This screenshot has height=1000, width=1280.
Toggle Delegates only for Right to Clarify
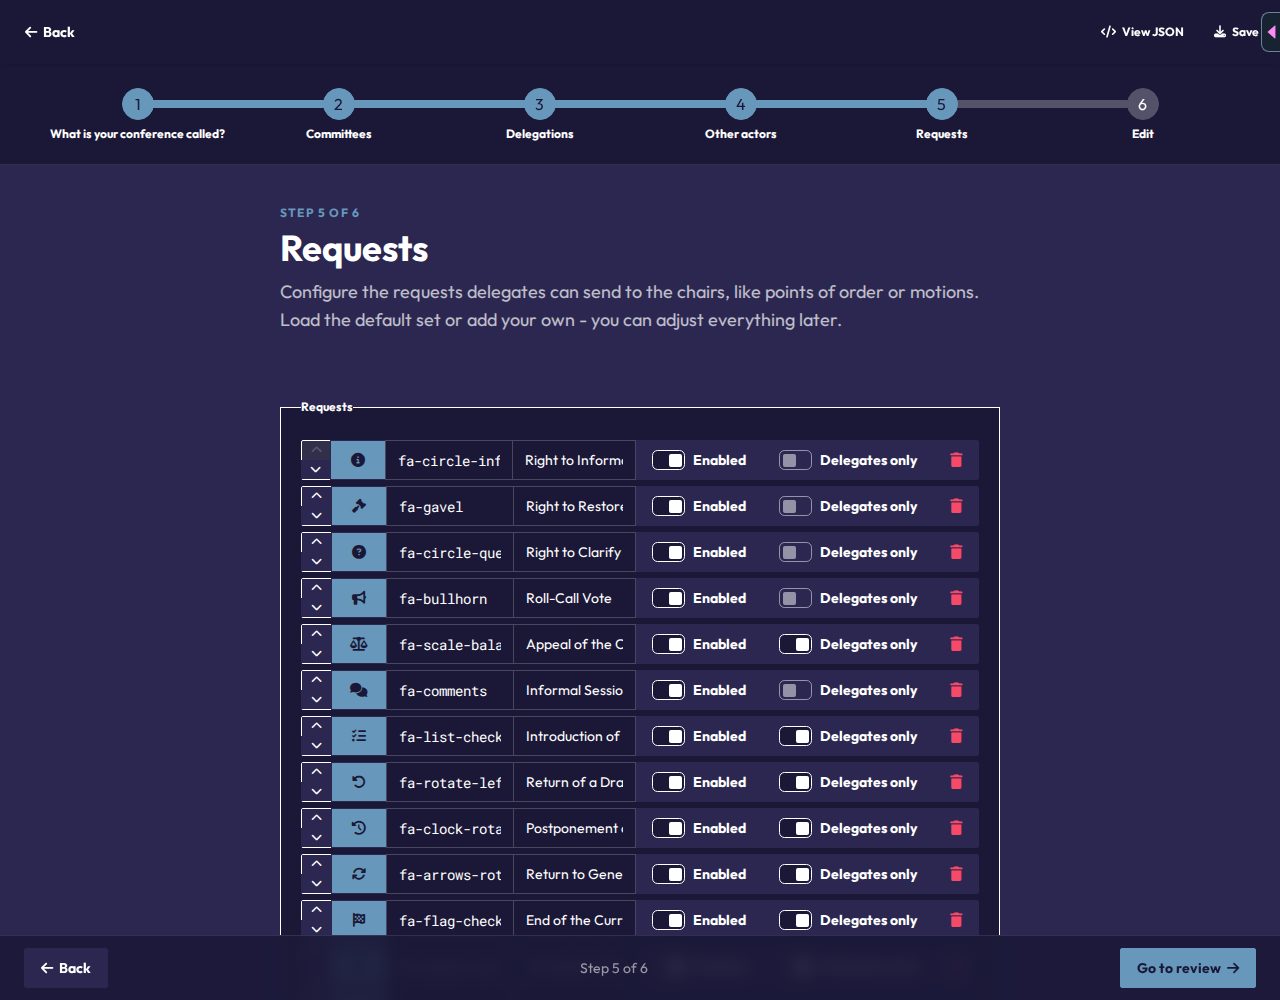click(795, 552)
